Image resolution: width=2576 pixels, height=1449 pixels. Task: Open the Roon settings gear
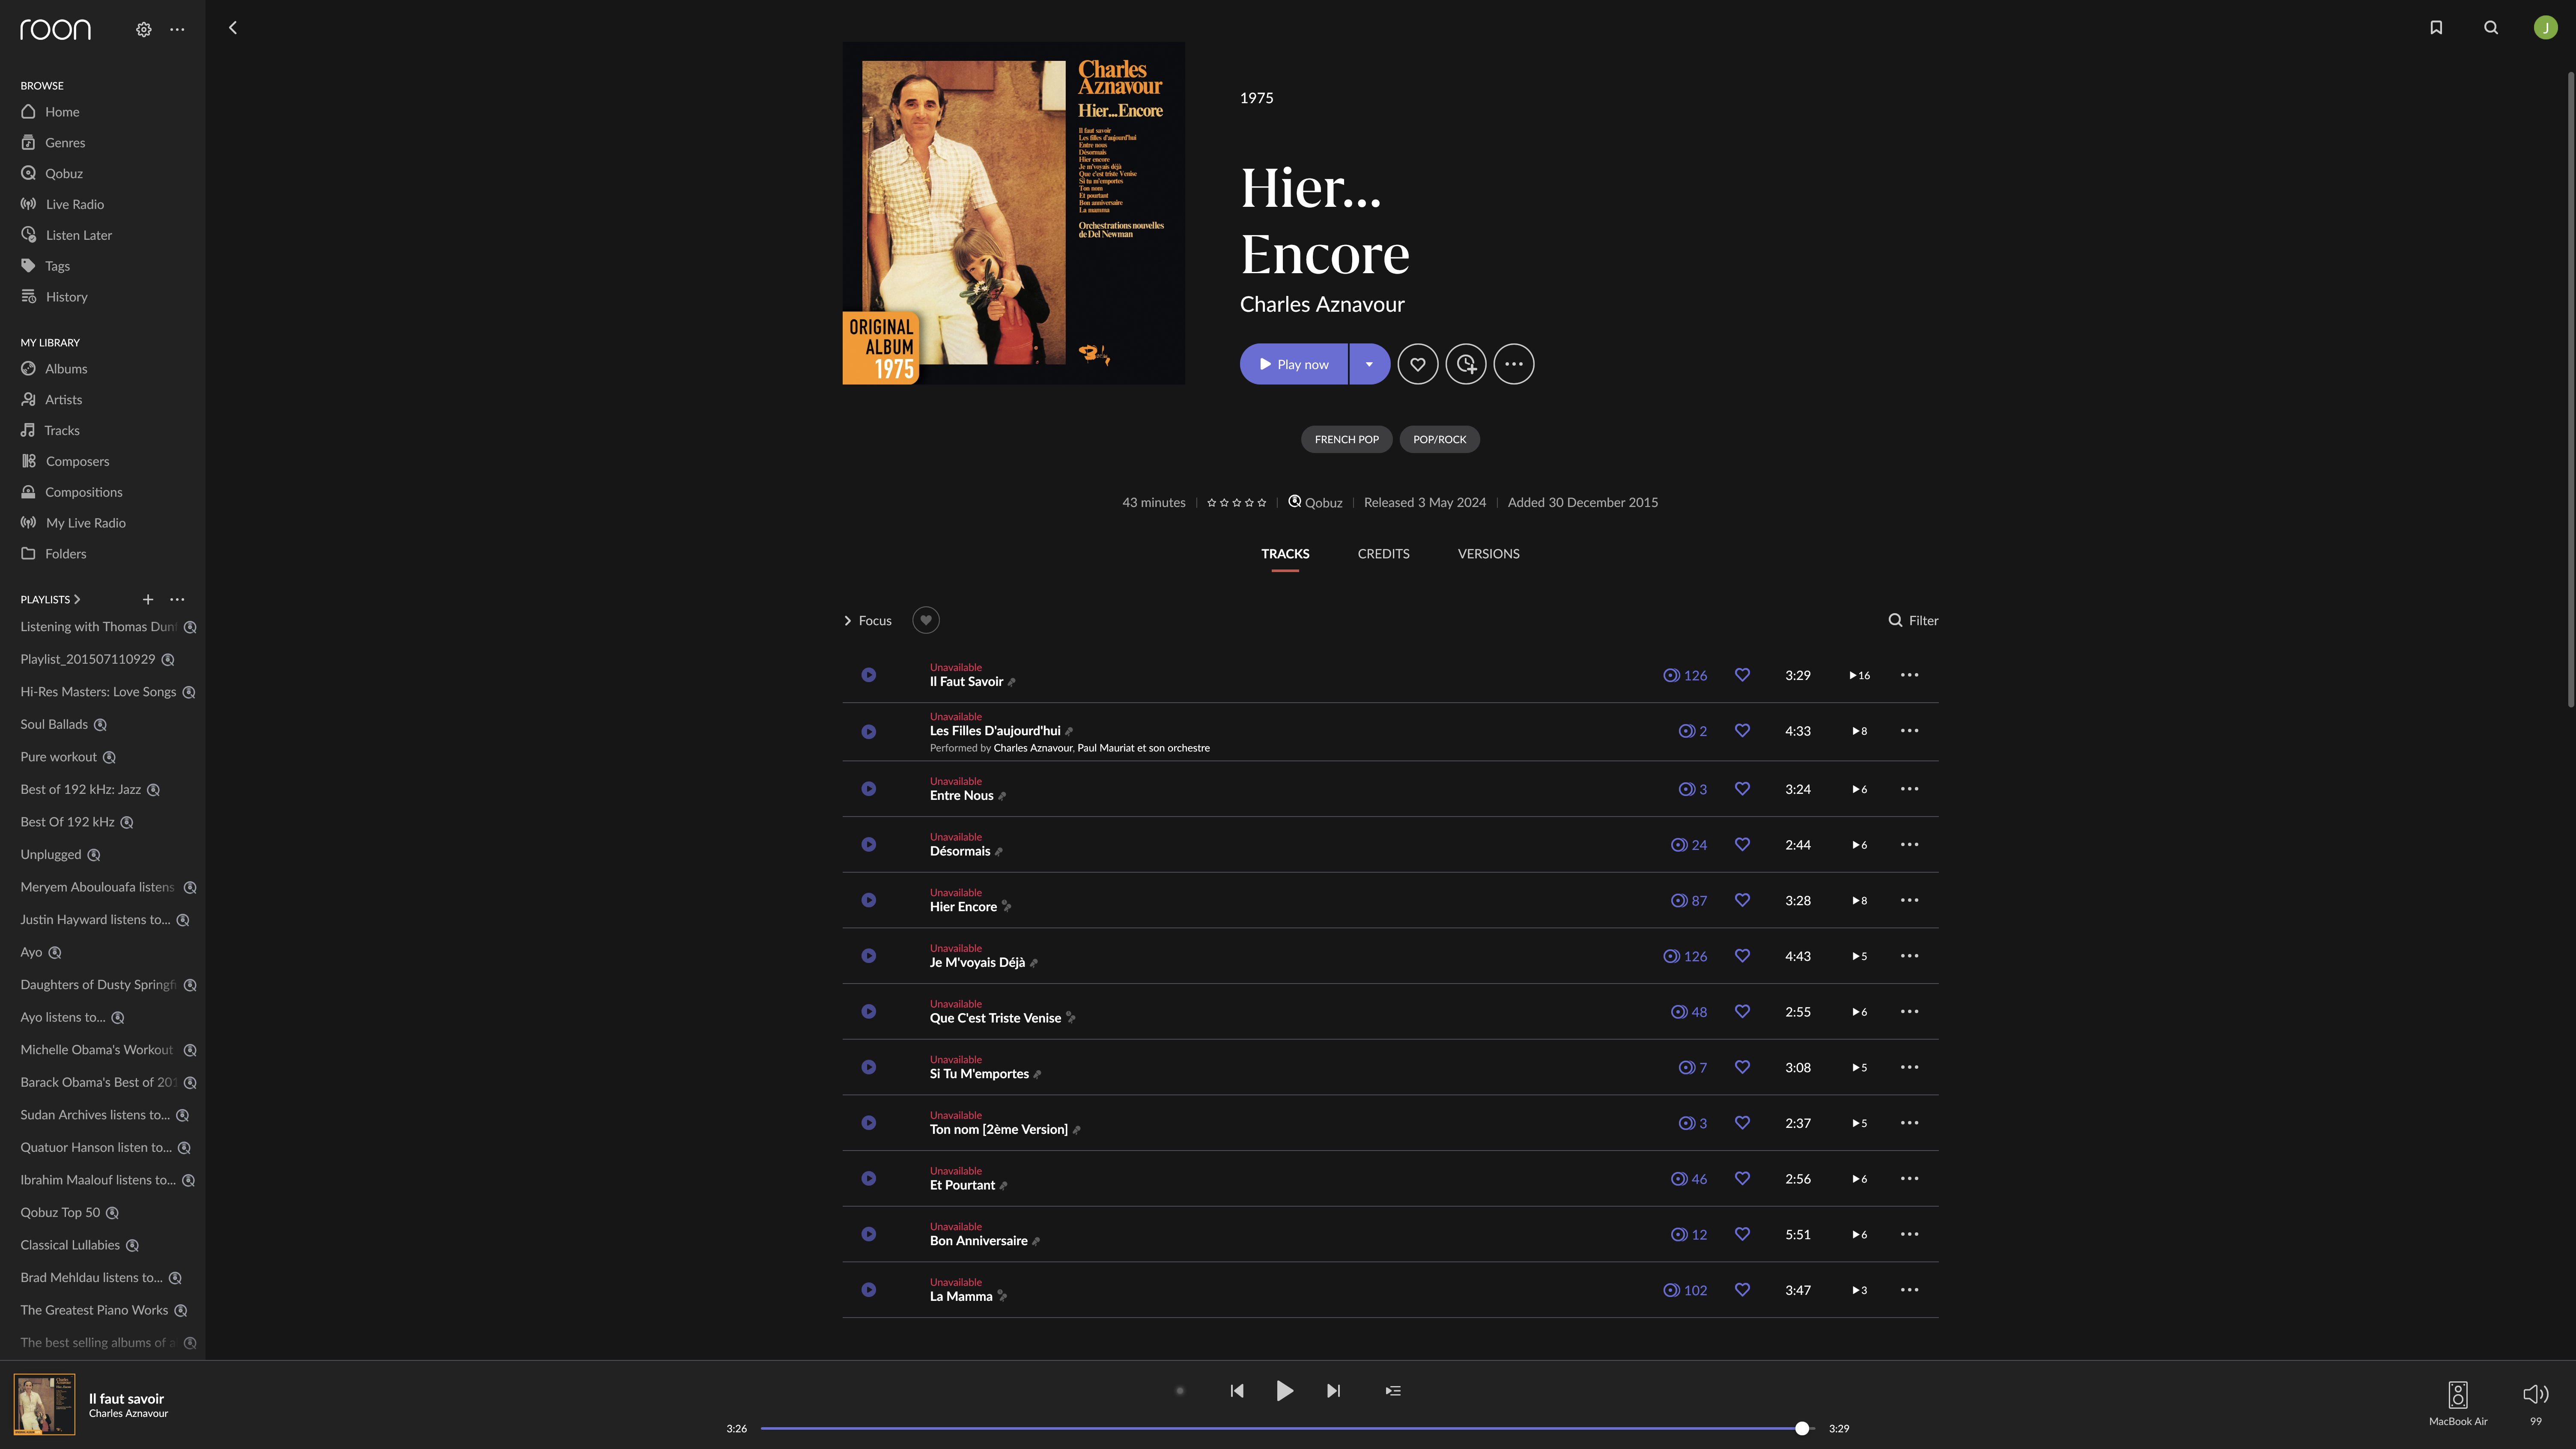[144, 30]
